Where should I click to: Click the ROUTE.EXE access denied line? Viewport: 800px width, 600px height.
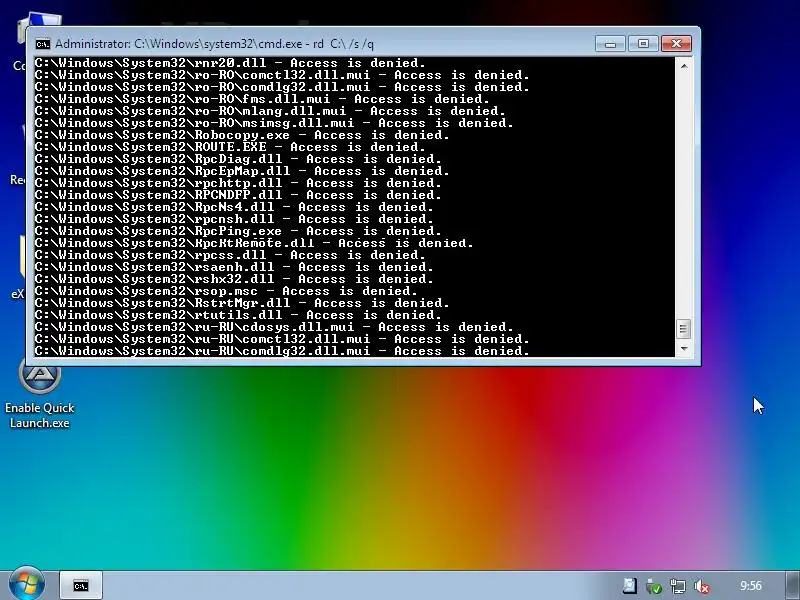point(230,147)
